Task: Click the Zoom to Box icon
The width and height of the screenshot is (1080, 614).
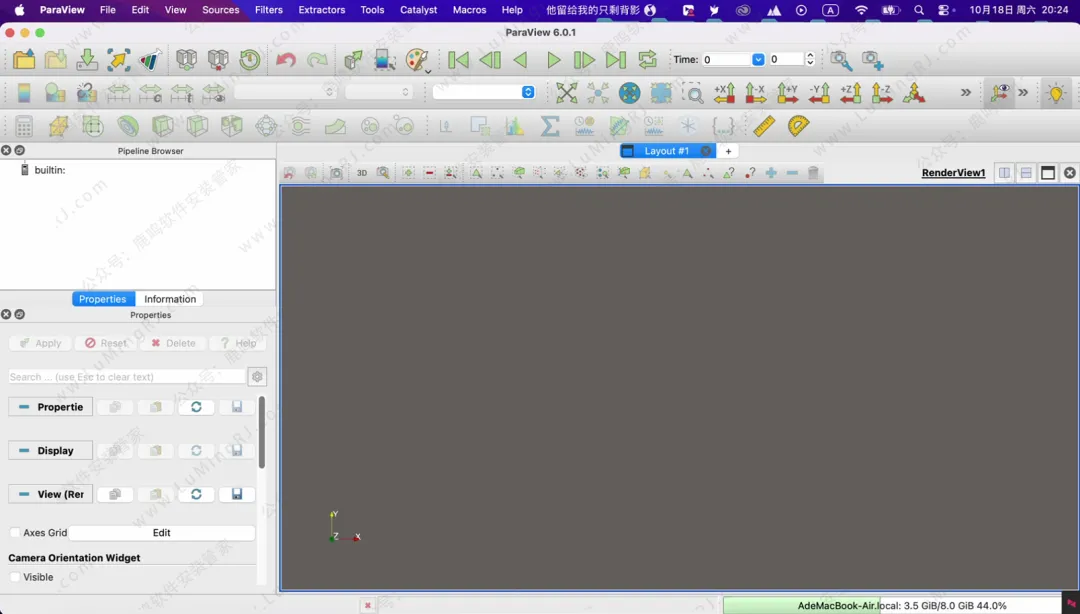Action: pyautogui.click(x=692, y=93)
